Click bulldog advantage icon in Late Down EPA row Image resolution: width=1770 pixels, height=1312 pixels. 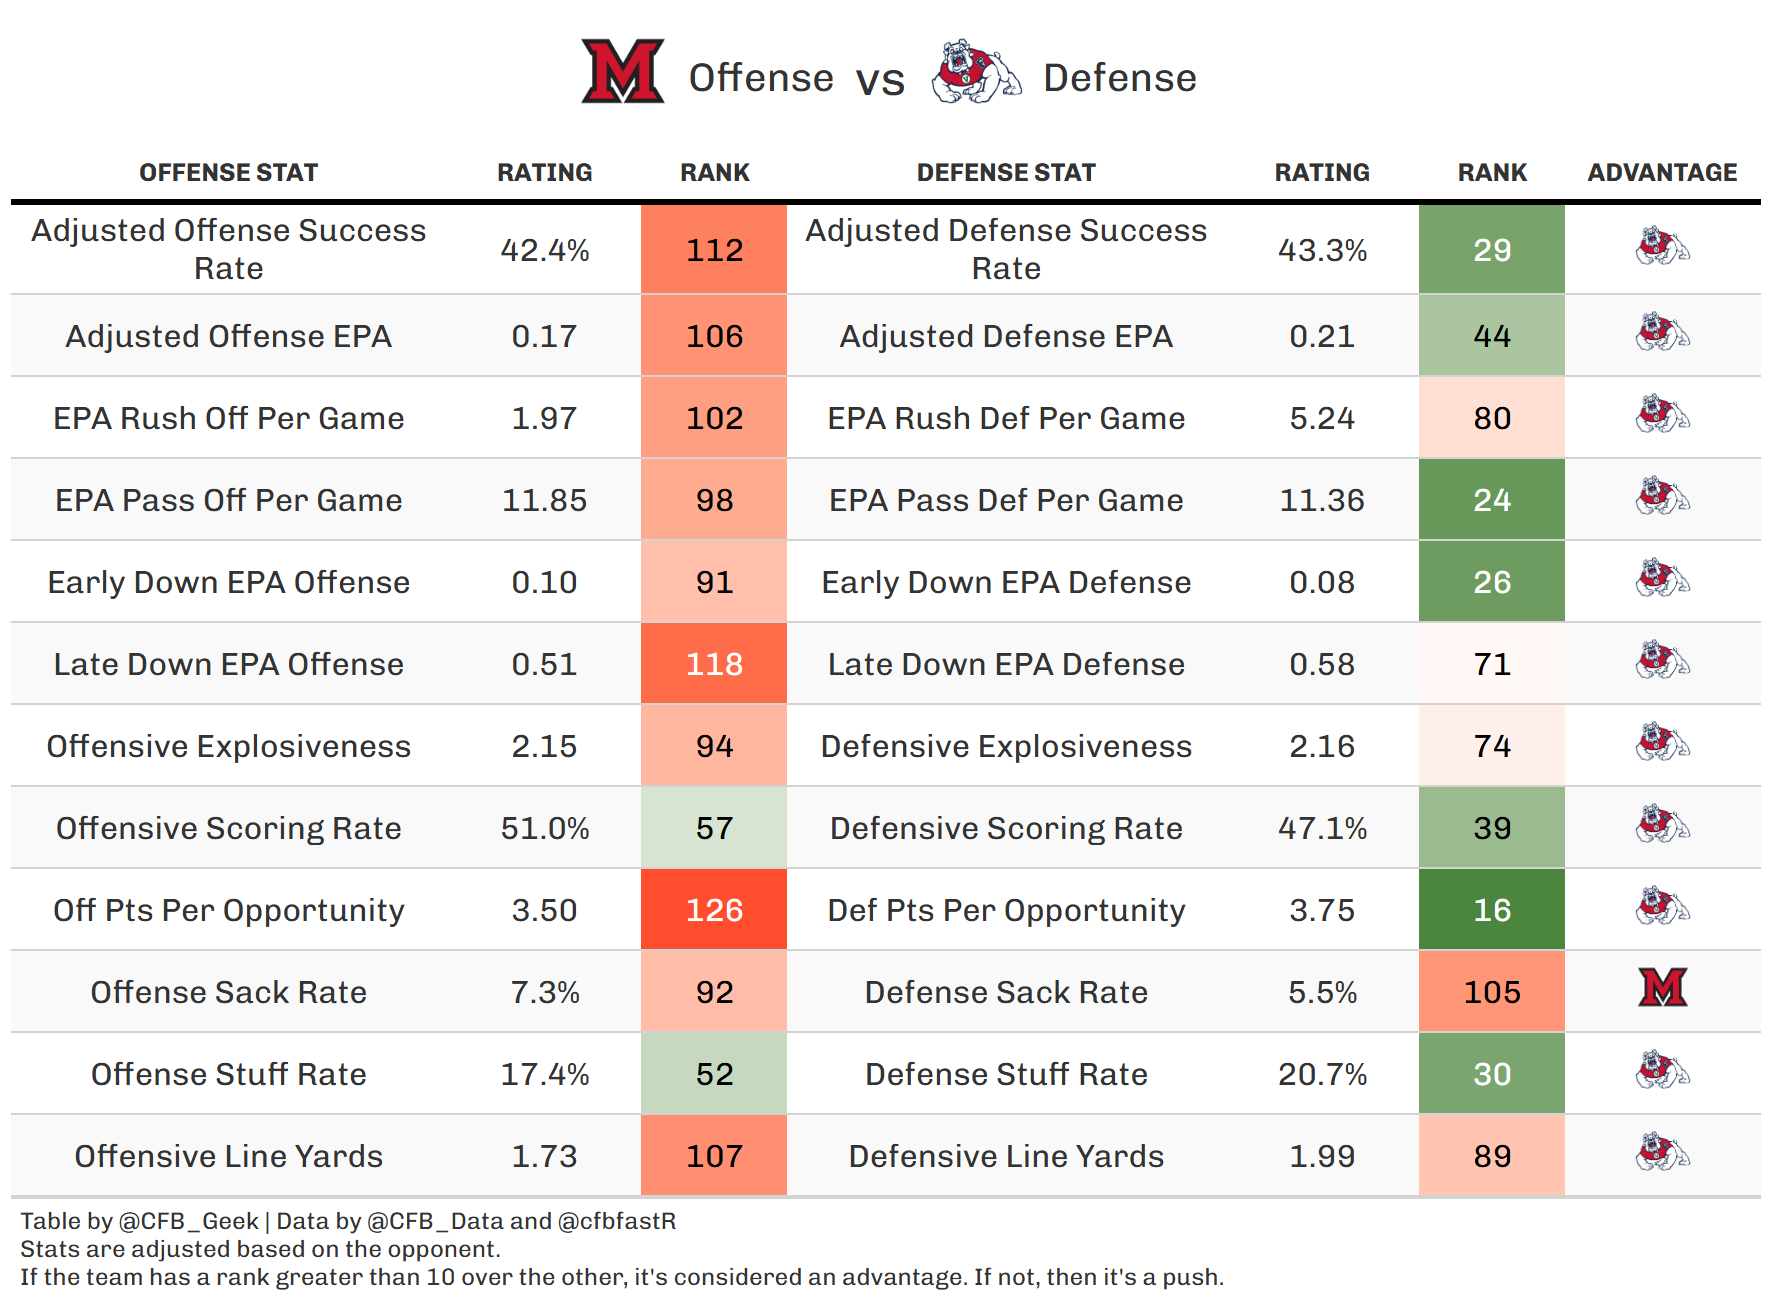pyautogui.click(x=1662, y=660)
